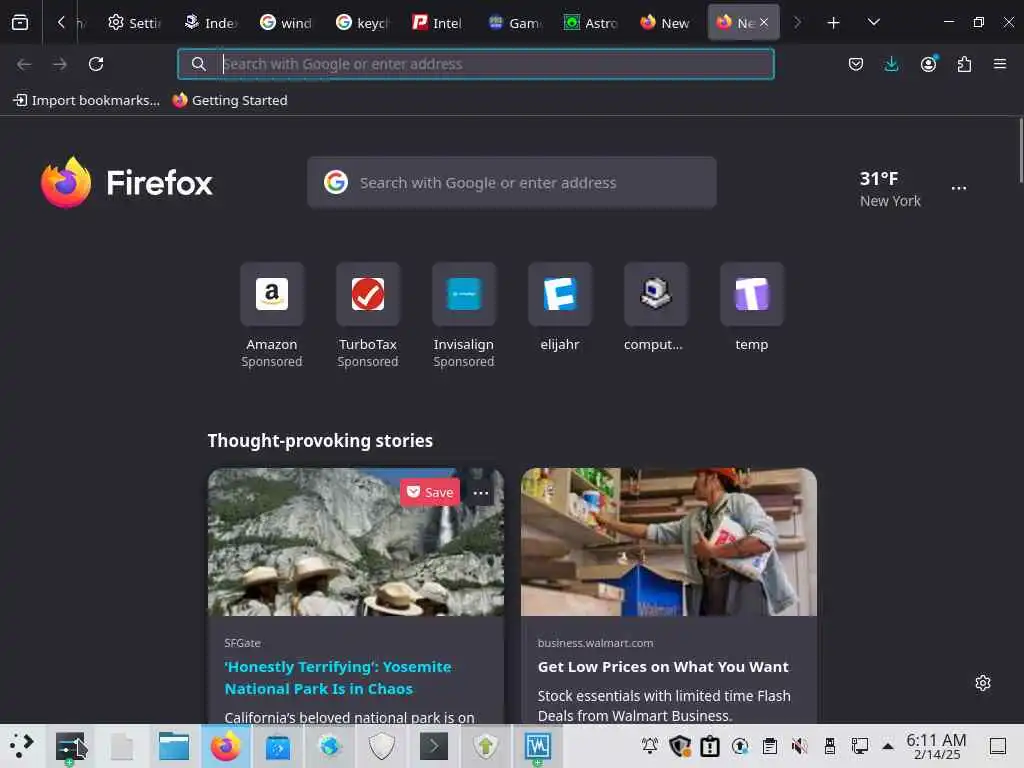Click the Google search box on page
This screenshot has width=1024, height=768.
tap(511, 183)
